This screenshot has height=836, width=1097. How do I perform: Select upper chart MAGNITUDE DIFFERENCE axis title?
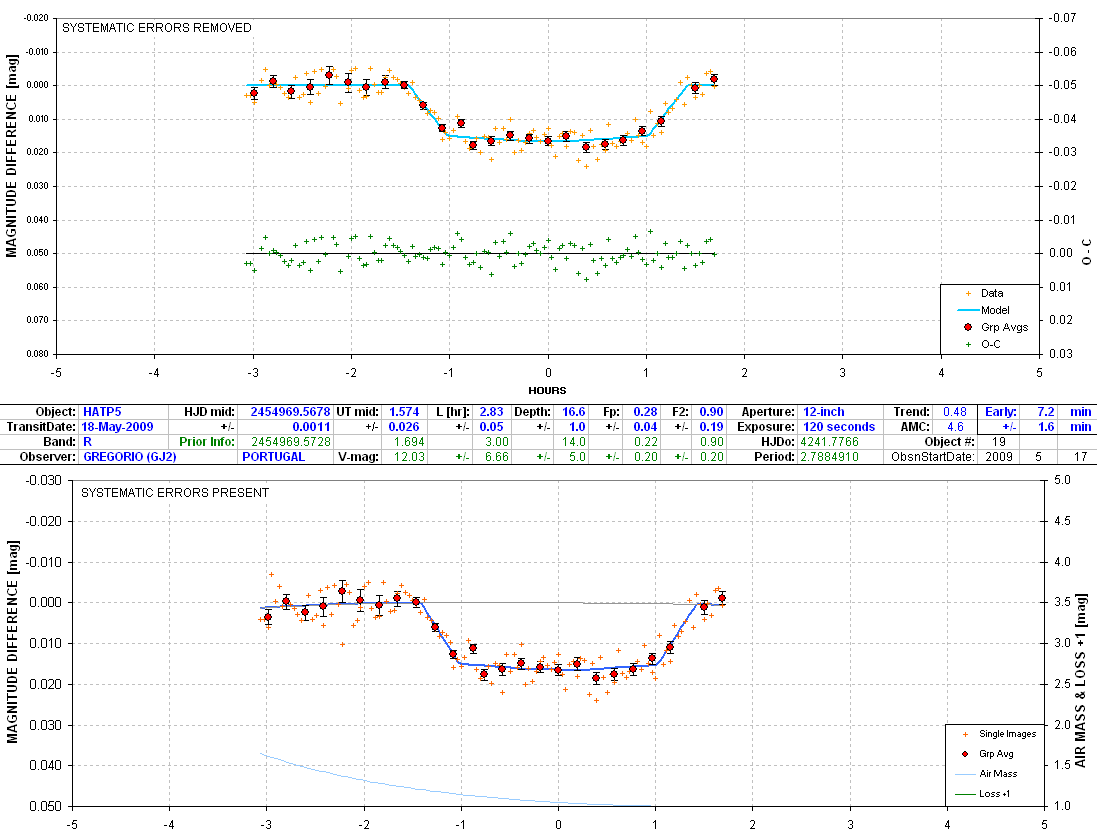click(11, 156)
